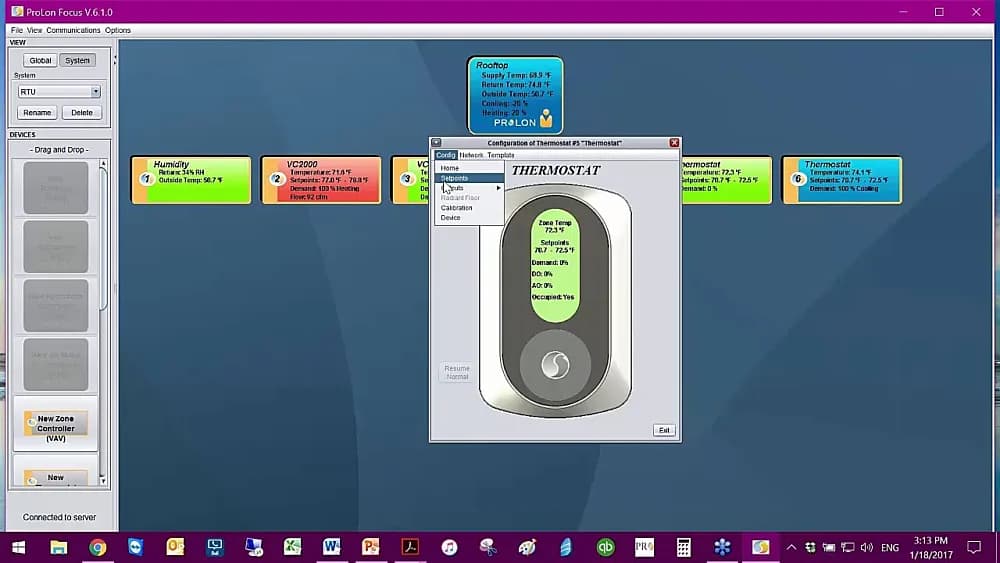Click the ProLon logo on Rooftop card
1000x563 pixels.
coord(523,122)
